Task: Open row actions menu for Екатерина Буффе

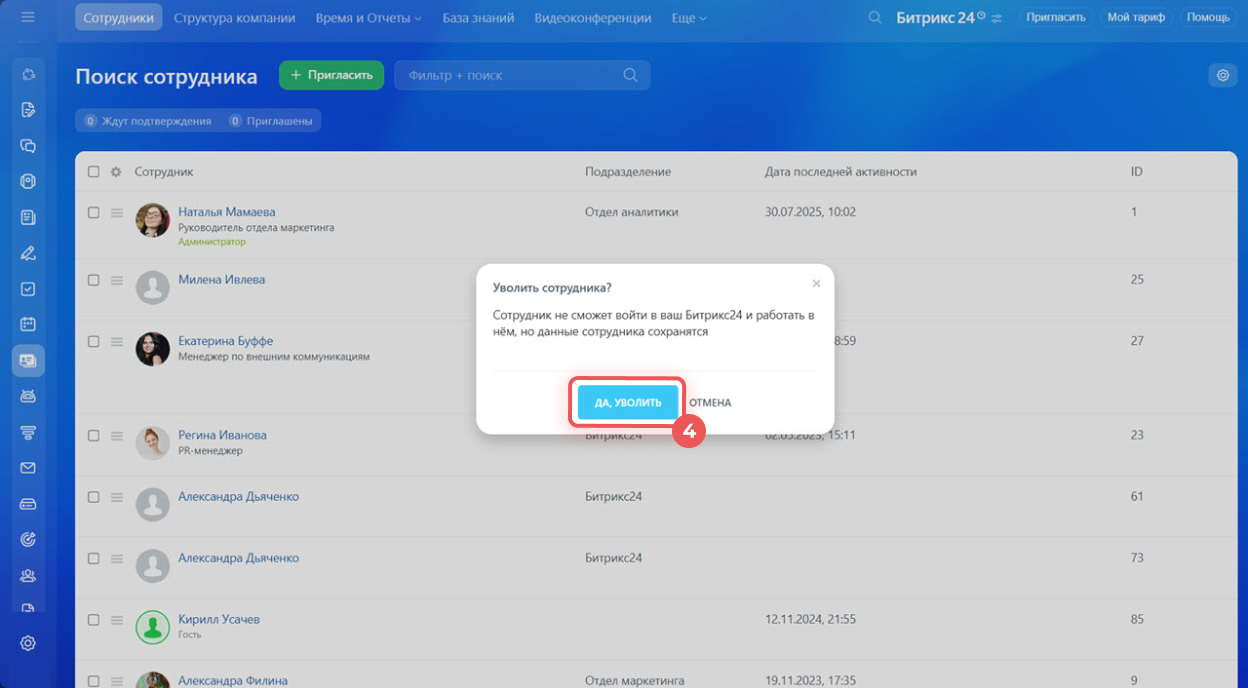Action: pyautogui.click(x=116, y=341)
